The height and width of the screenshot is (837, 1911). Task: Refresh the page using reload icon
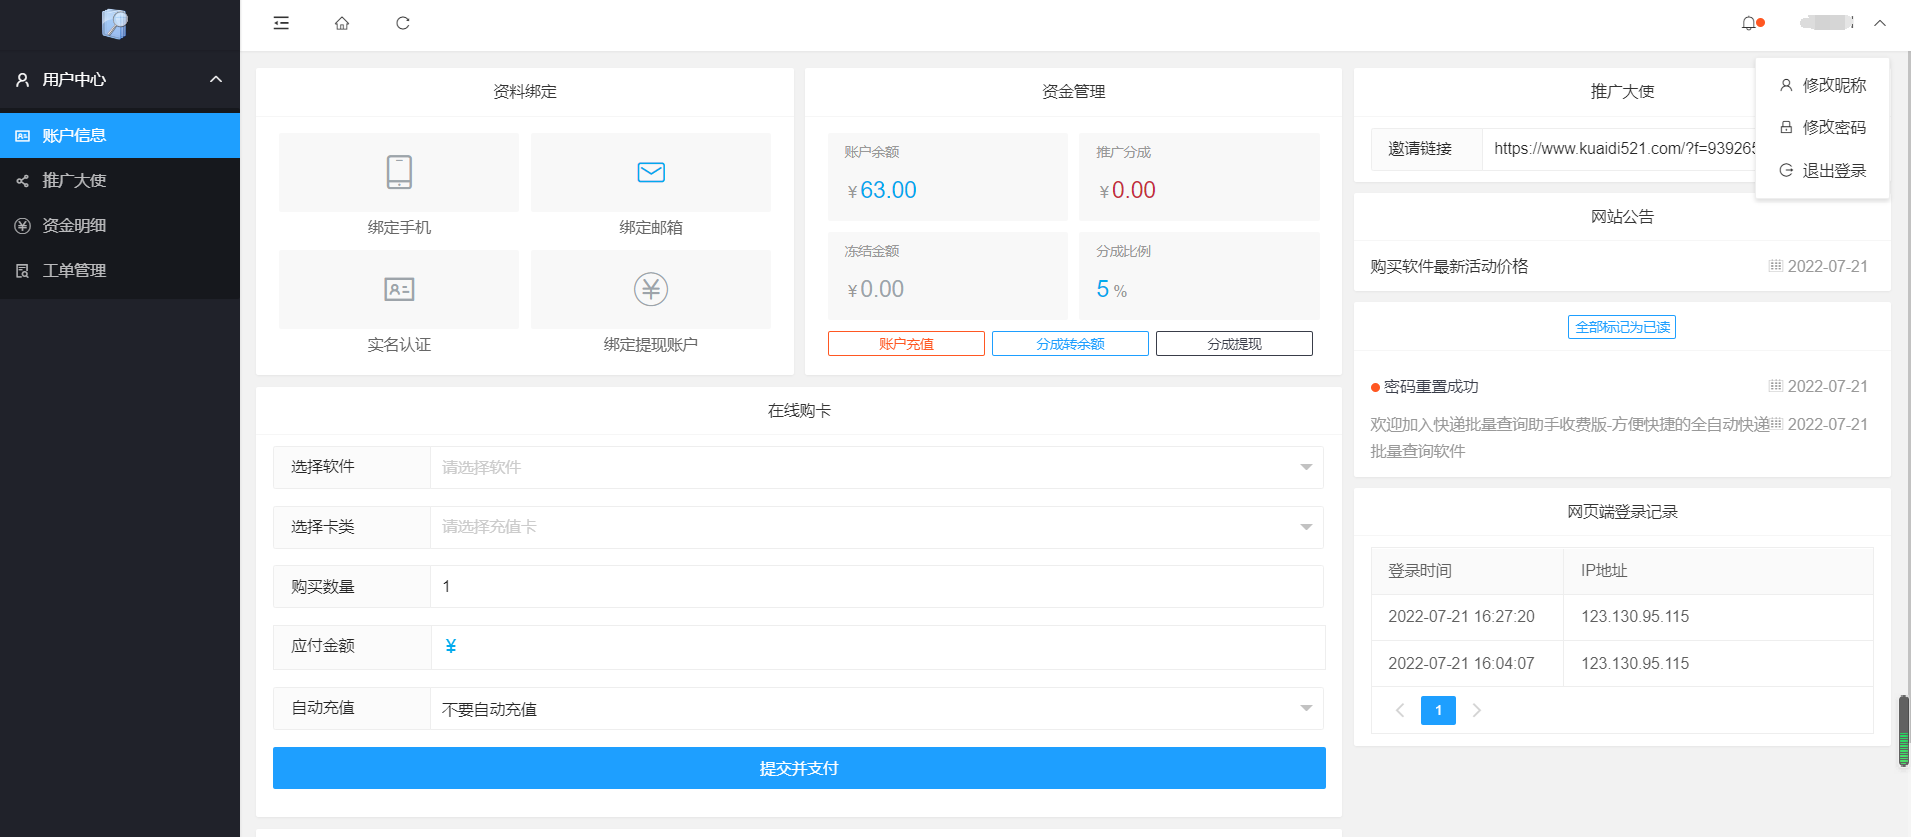(403, 23)
